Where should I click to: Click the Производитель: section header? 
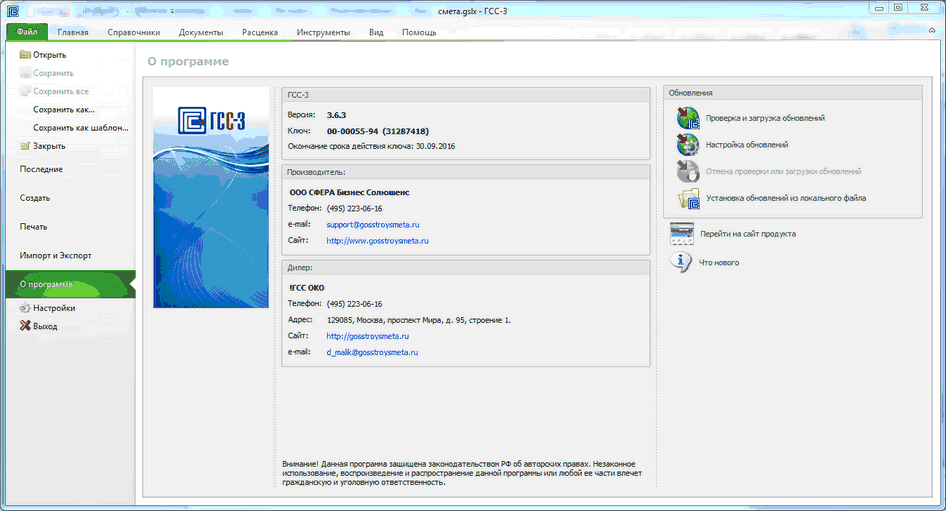click(x=466, y=173)
